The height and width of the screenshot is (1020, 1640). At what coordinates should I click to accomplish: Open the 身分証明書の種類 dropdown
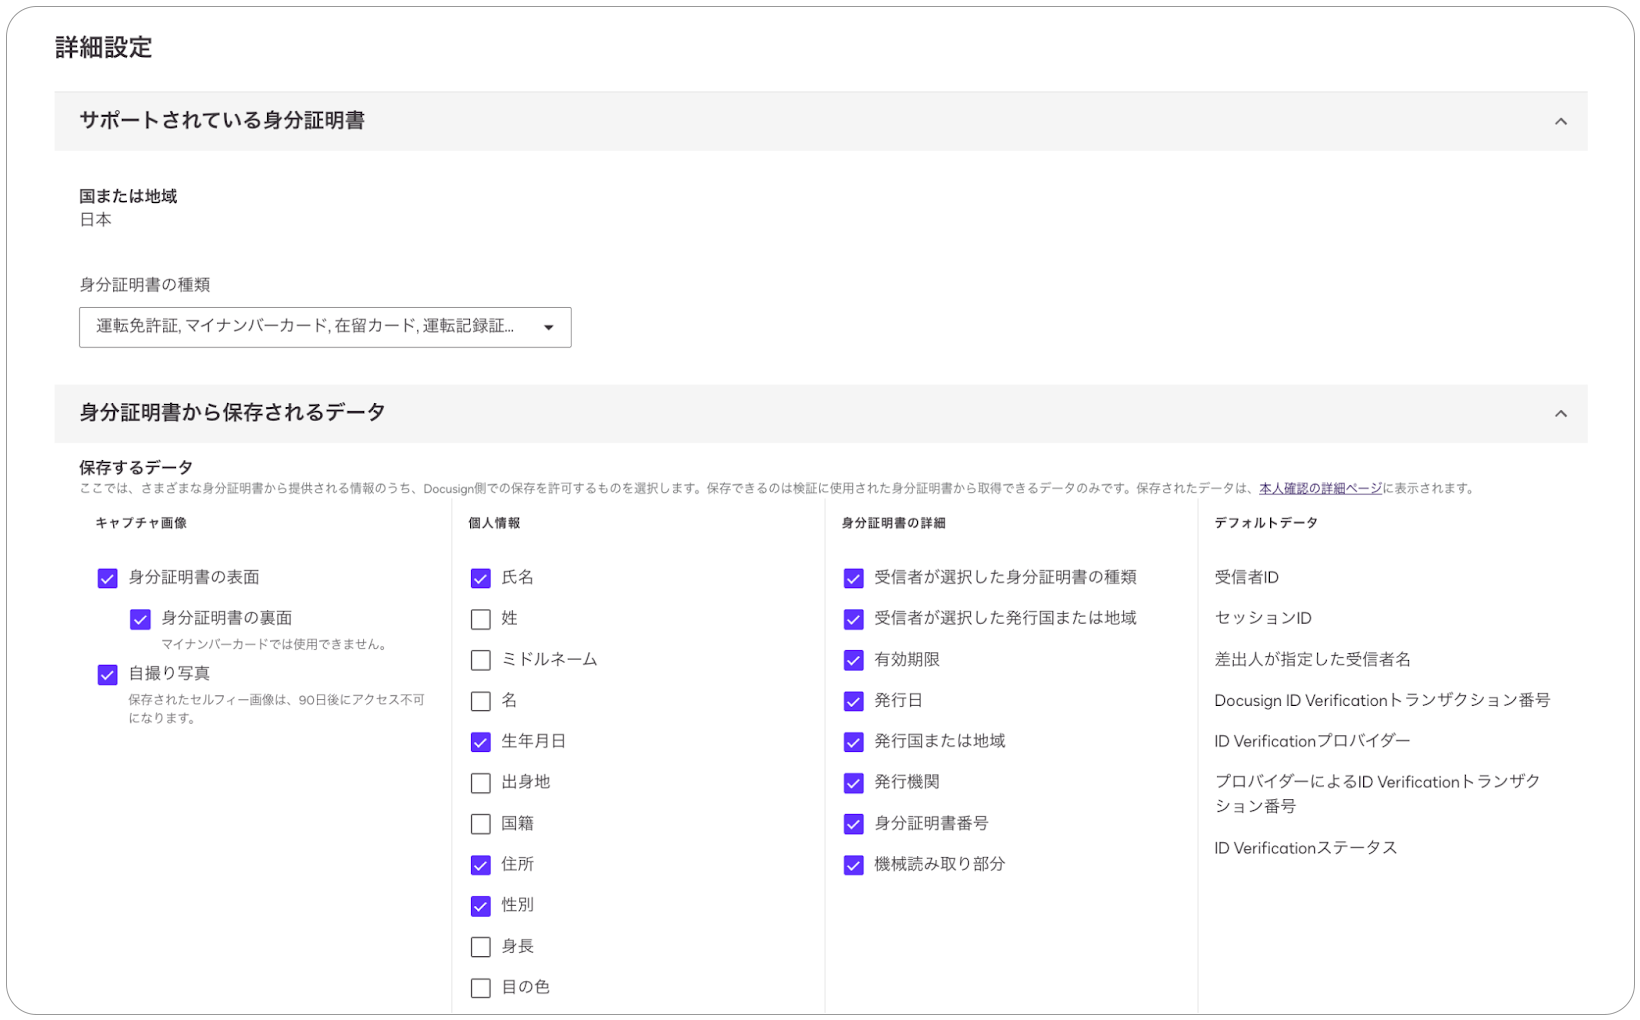(x=325, y=327)
